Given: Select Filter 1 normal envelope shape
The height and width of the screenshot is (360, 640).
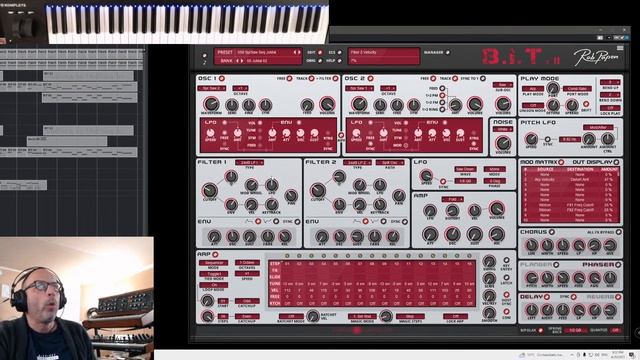Looking at the screenshot, I should coord(258,222).
